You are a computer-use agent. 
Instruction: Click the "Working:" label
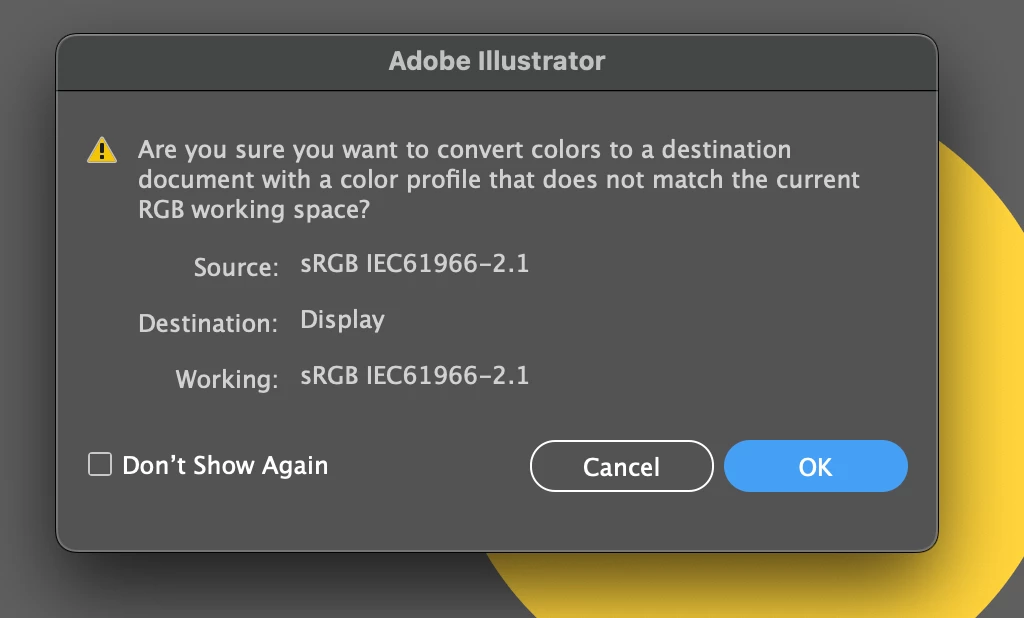pos(226,380)
